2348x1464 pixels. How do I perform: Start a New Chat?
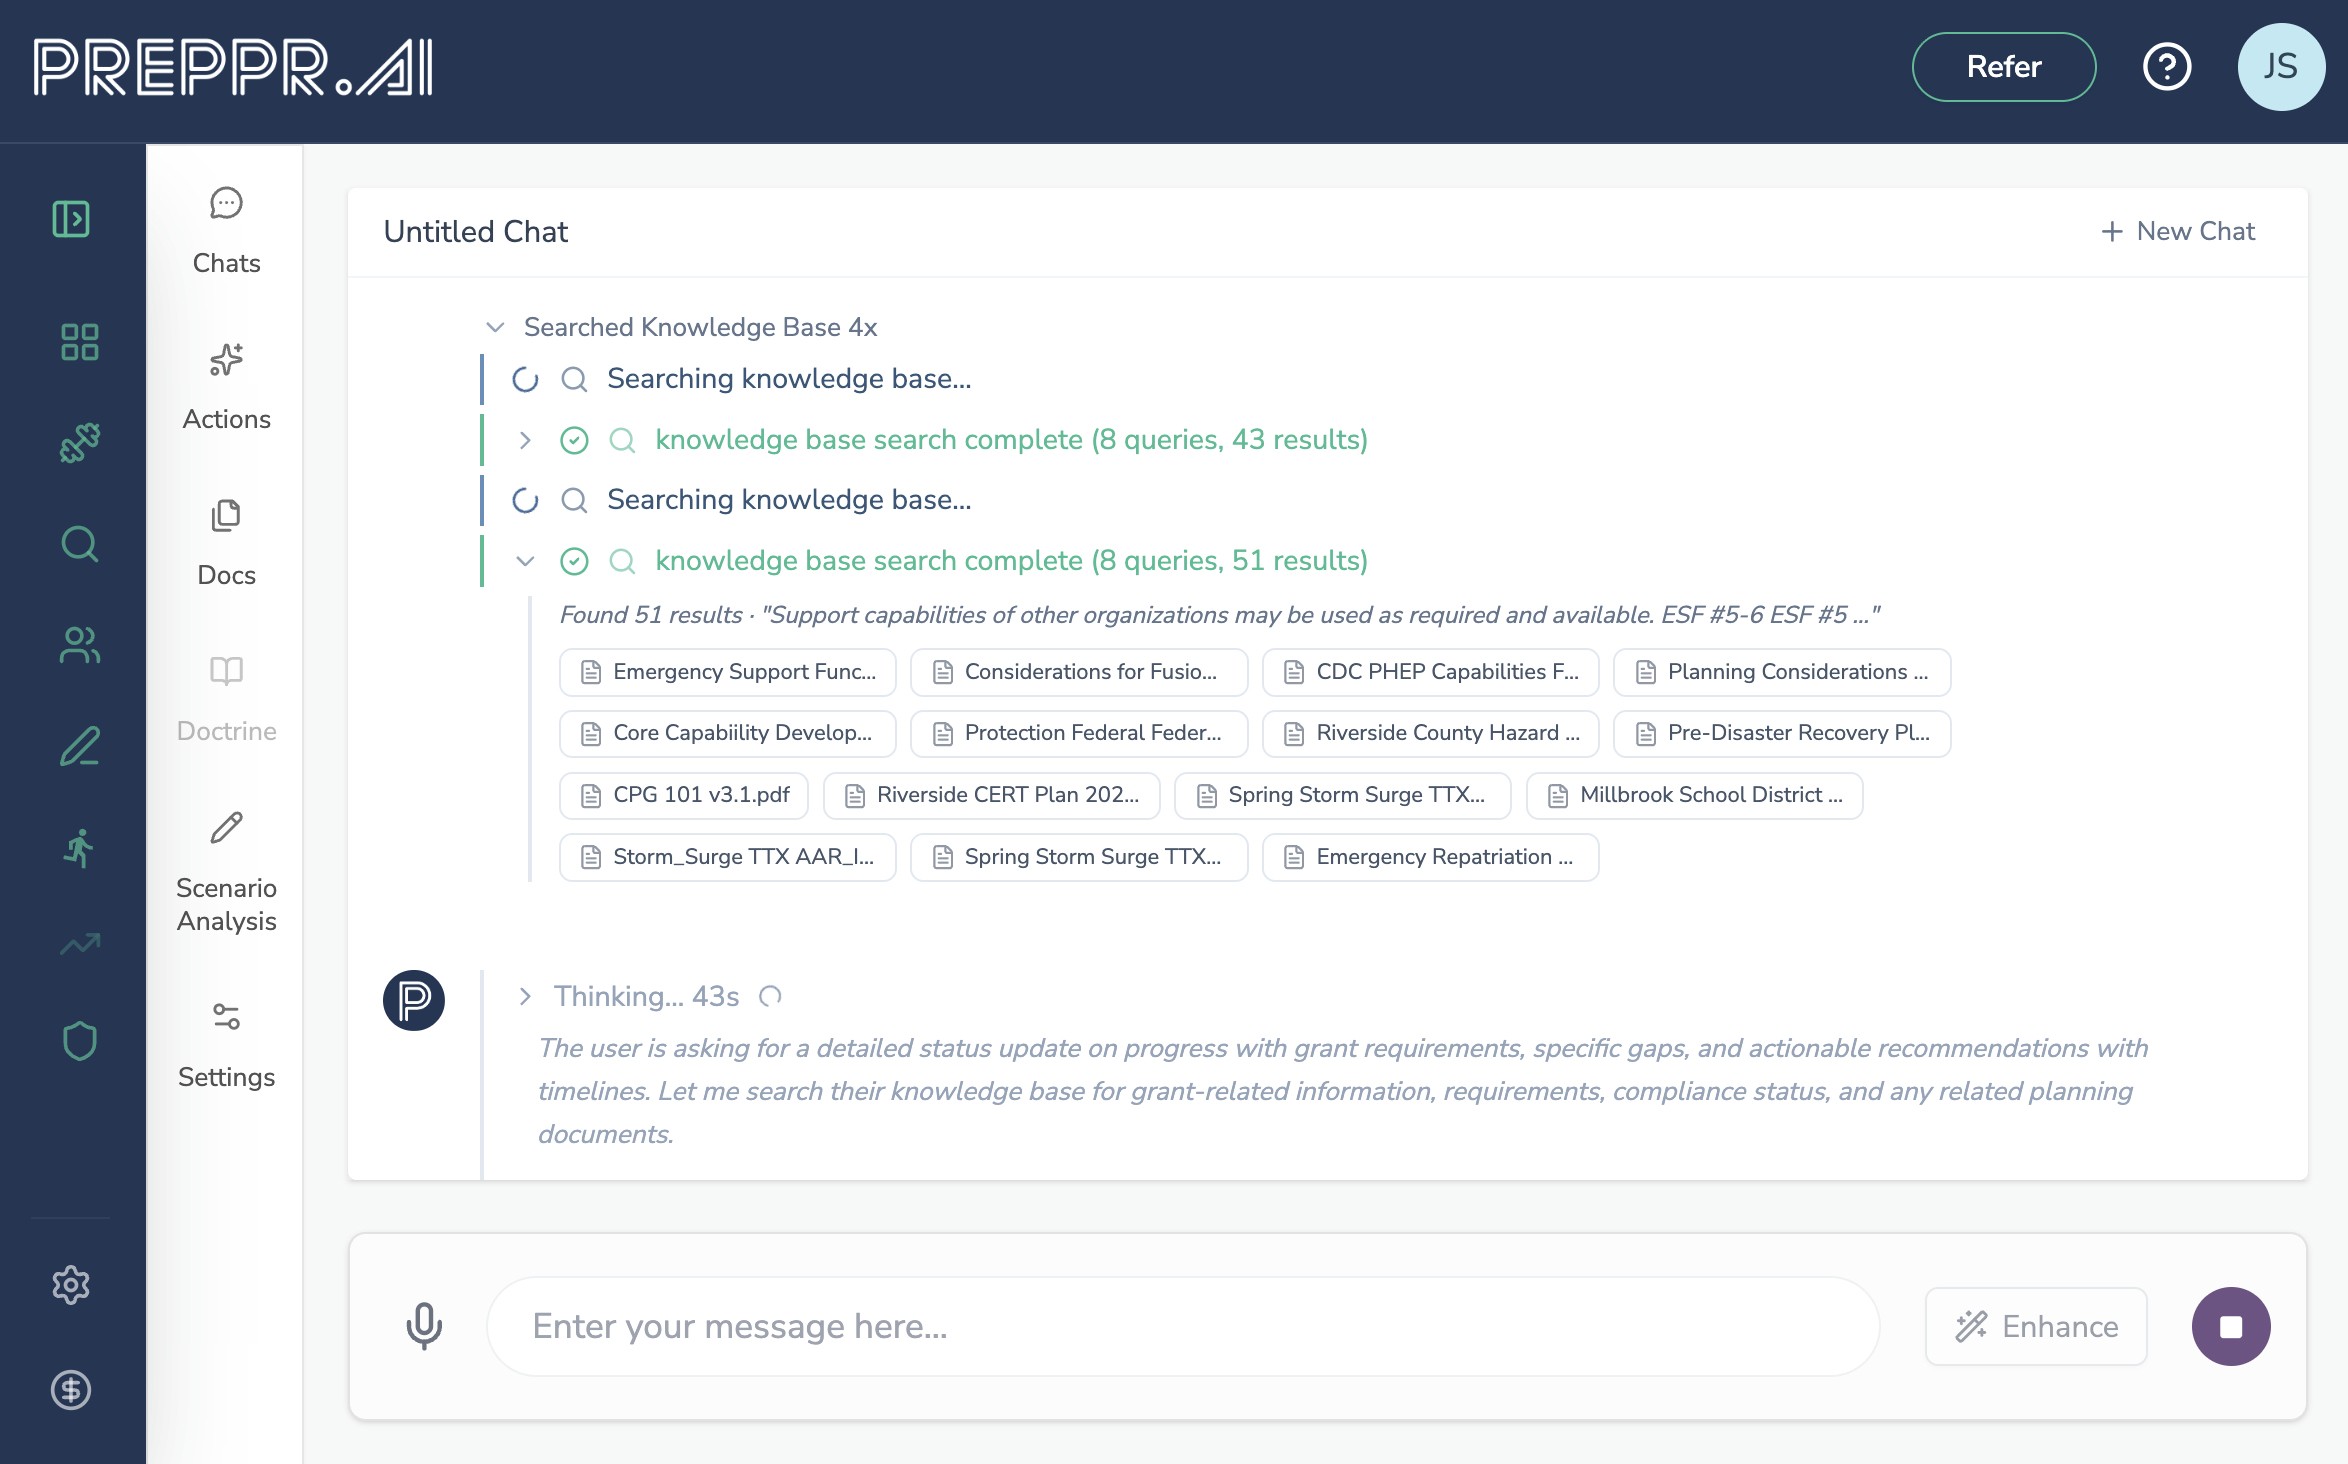pos(2178,231)
